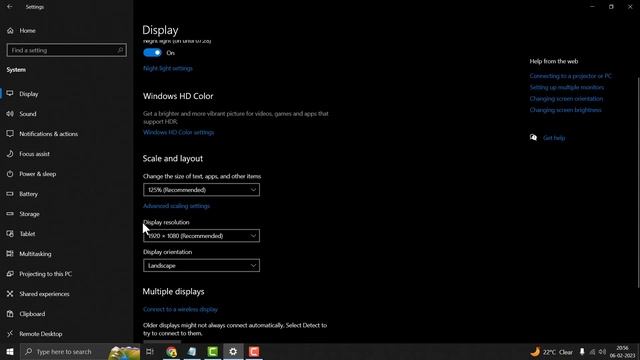This screenshot has width=640, height=360.
Task: Click the Settings page vertical scrollbar
Action: pos(638,182)
